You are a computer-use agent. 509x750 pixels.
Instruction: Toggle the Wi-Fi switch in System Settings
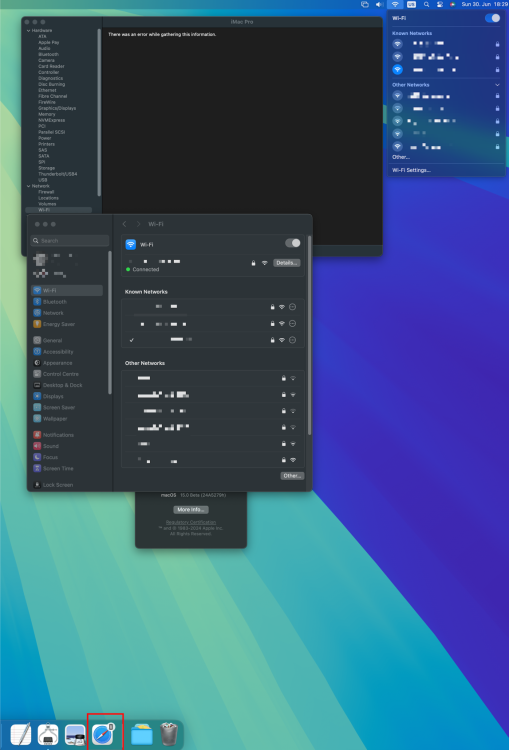click(x=293, y=243)
